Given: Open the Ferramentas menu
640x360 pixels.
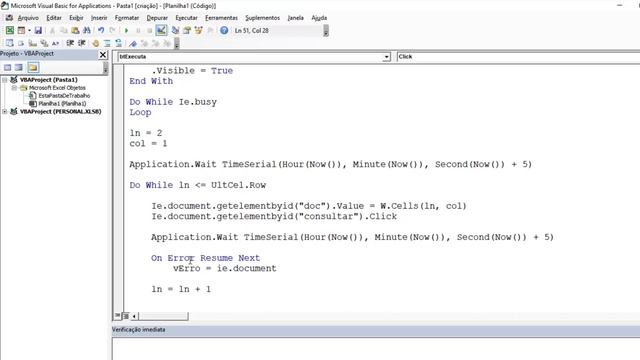Looking at the screenshot, I should pos(221,18).
